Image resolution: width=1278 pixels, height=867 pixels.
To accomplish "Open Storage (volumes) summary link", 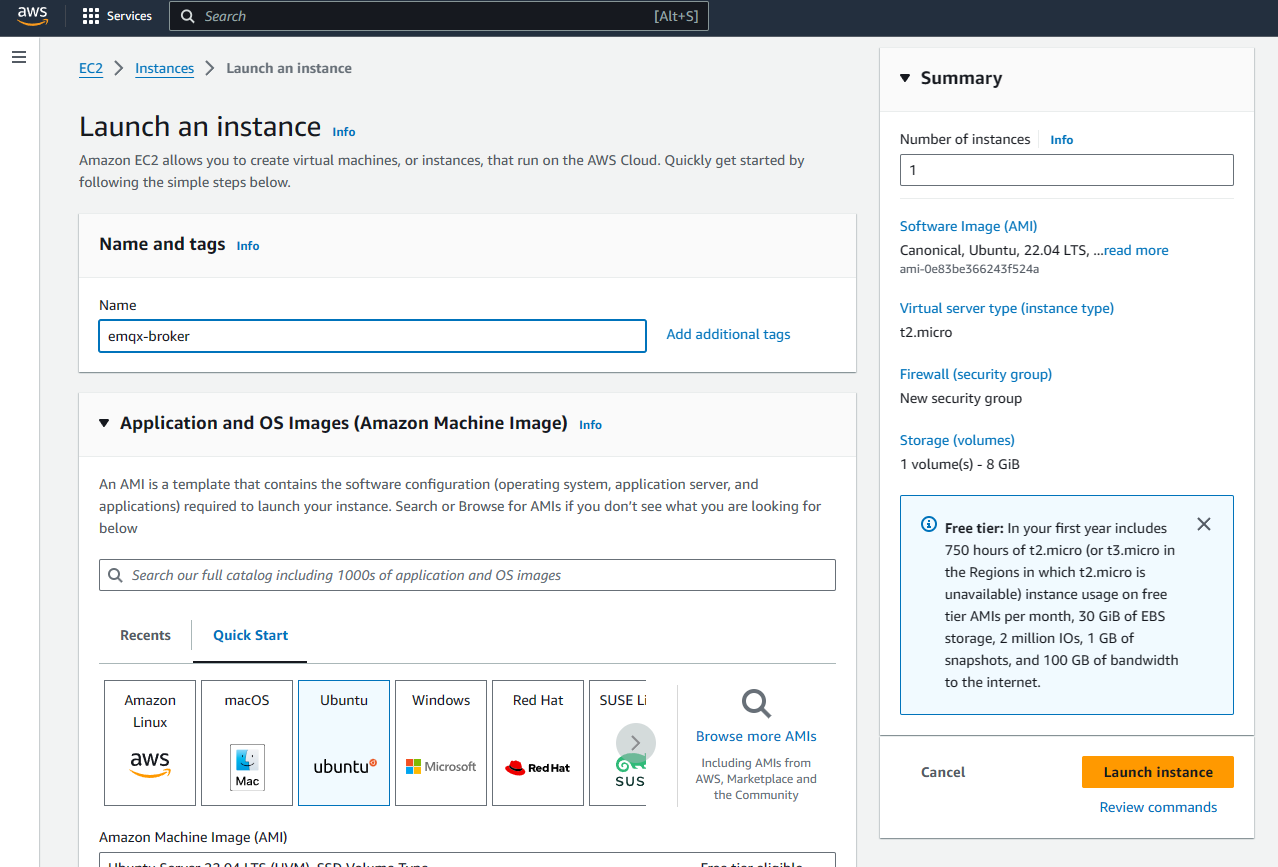I will [957, 440].
